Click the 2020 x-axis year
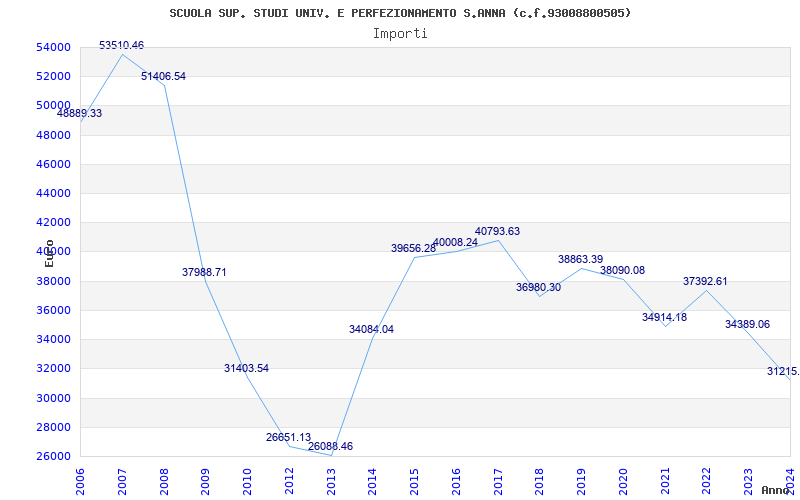This screenshot has height=500, width=800. click(623, 482)
